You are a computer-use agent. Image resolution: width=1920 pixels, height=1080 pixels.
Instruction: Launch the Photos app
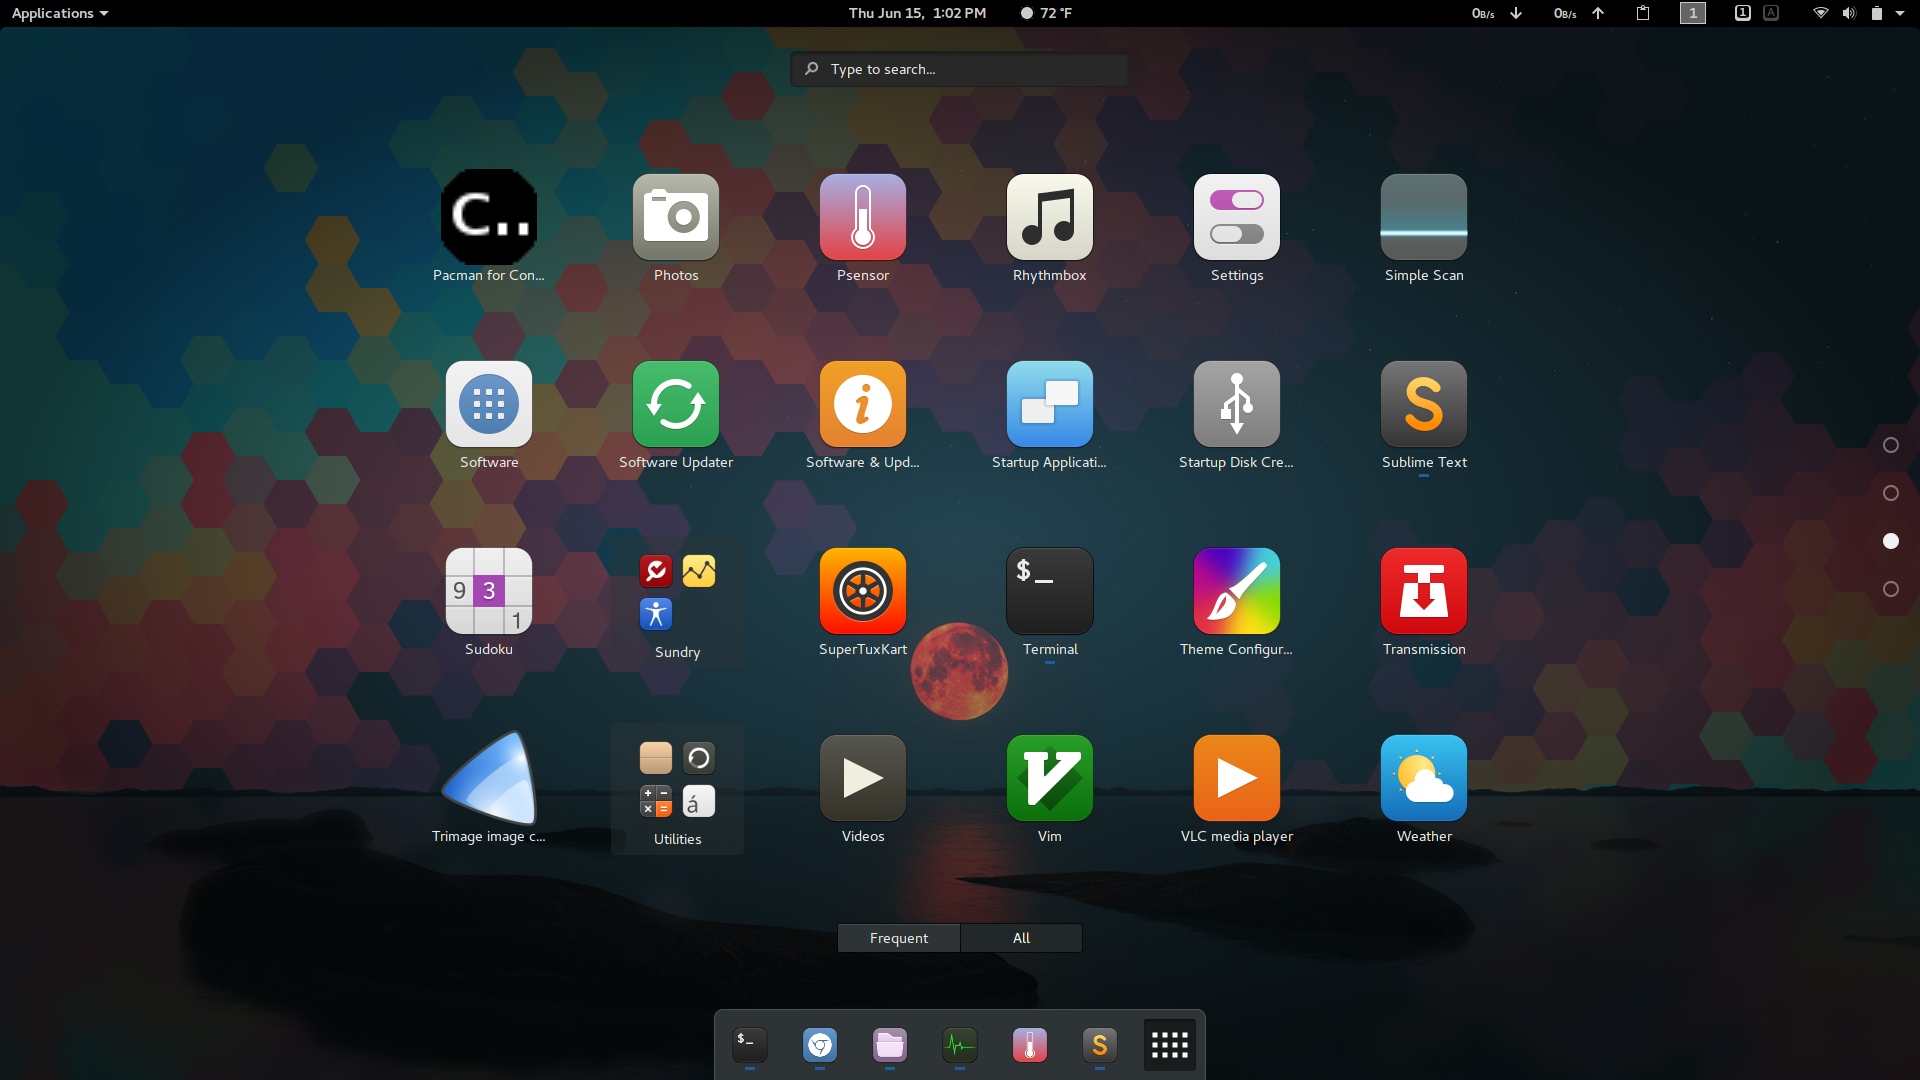(676, 217)
